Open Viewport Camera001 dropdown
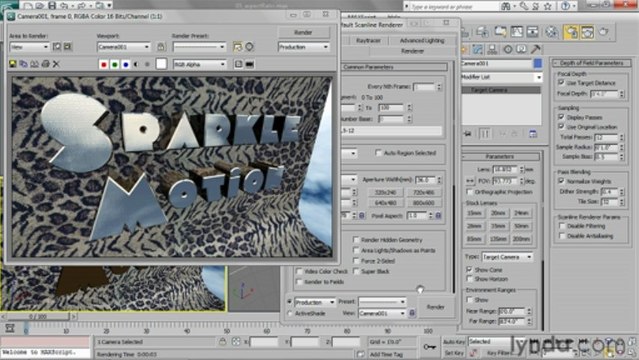Viewport: 639px width, 360px height. (123, 47)
